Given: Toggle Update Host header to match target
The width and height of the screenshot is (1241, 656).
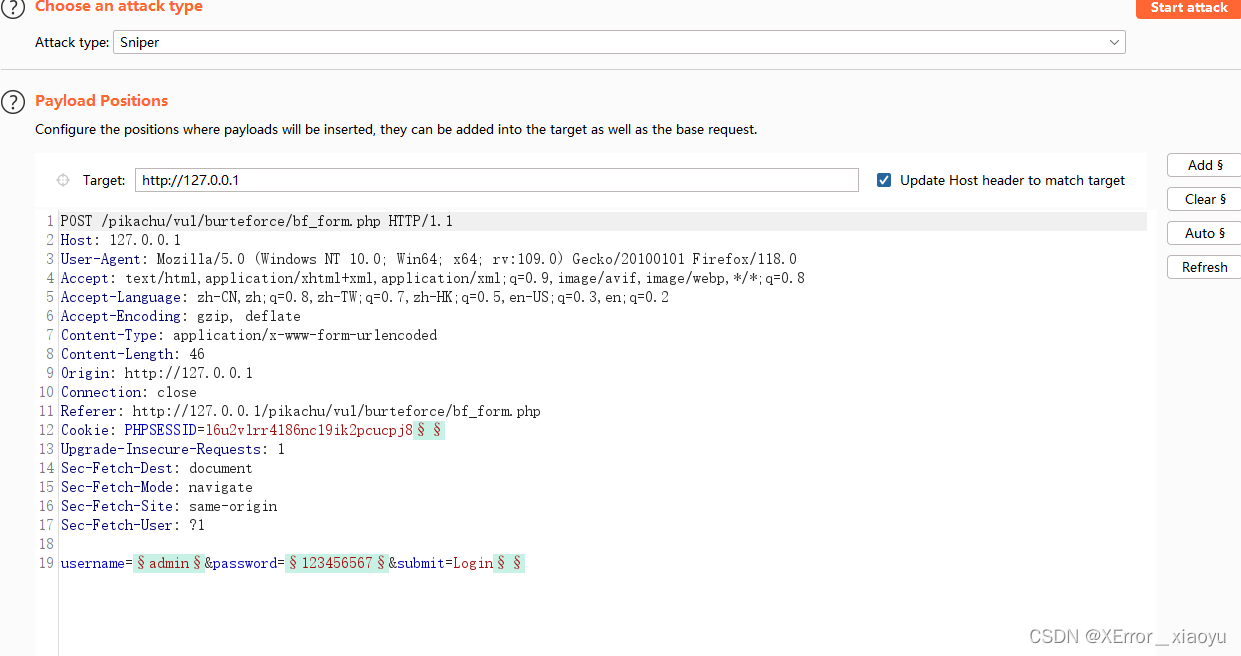Looking at the screenshot, I should [x=884, y=180].
